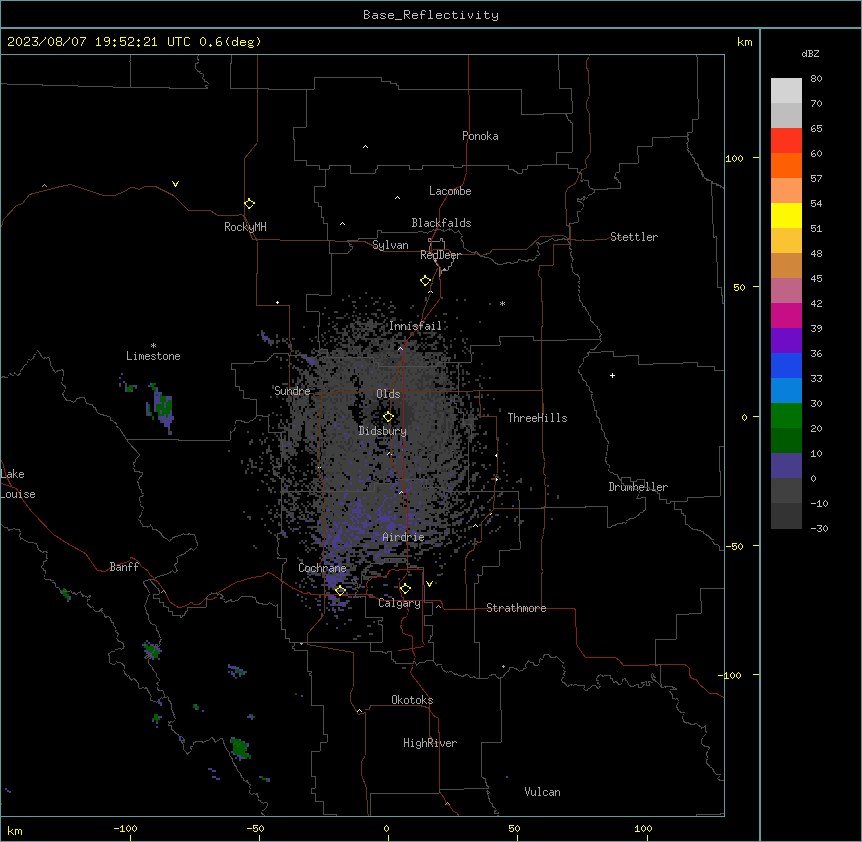The height and width of the screenshot is (842, 862).
Task: Select the bright yellow swatch in legend
Action: [786, 215]
